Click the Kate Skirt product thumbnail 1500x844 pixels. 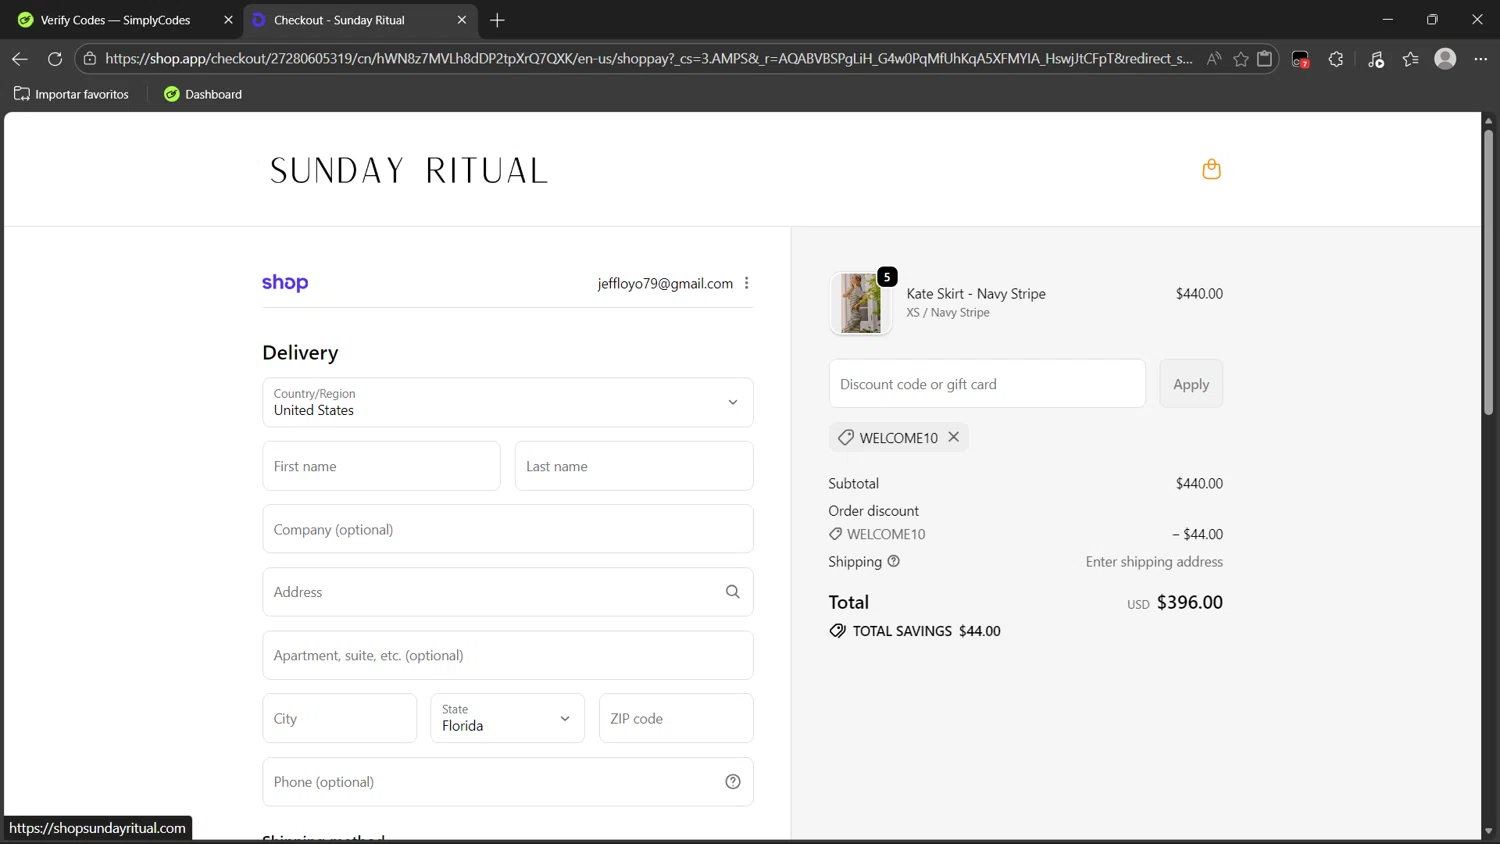[861, 303]
